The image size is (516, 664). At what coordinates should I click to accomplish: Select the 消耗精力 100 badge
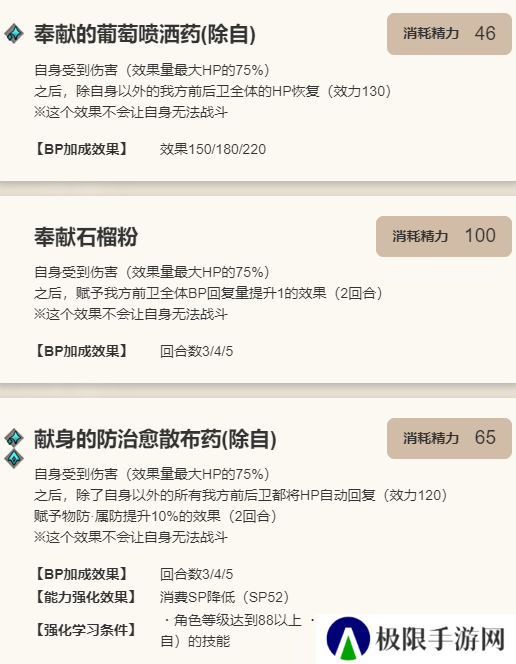tap(444, 236)
